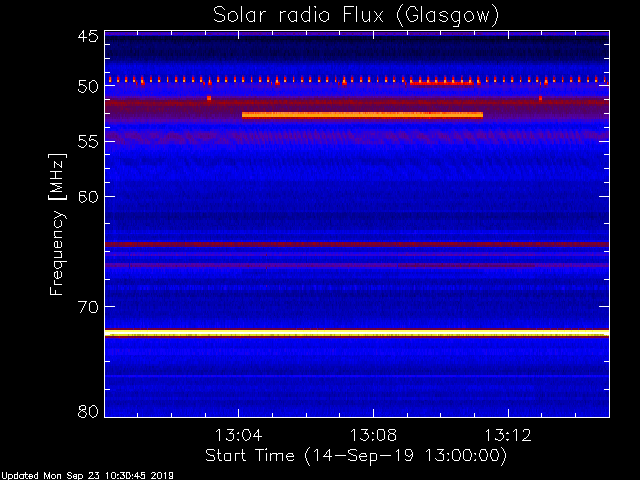Click the '60' frequency tick label
The width and height of the screenshot is (640, 480).
pos(88,197)
